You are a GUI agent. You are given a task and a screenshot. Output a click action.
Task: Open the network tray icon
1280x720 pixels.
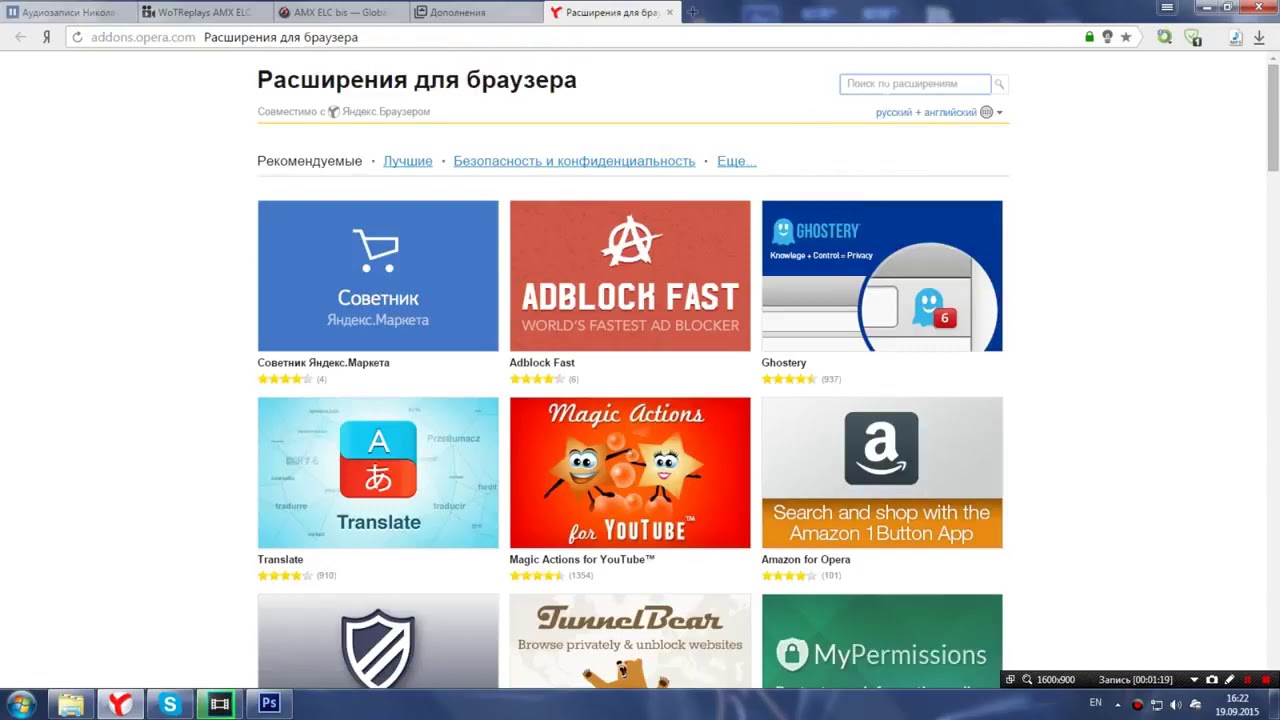(x=1156, y=704)
